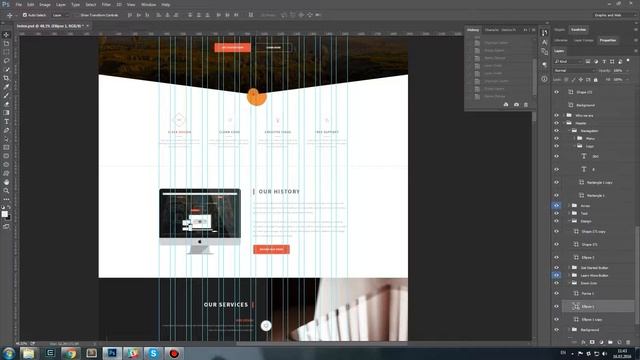
Task: Switch to the Libraries tab
Action: (x=561, y=40)
